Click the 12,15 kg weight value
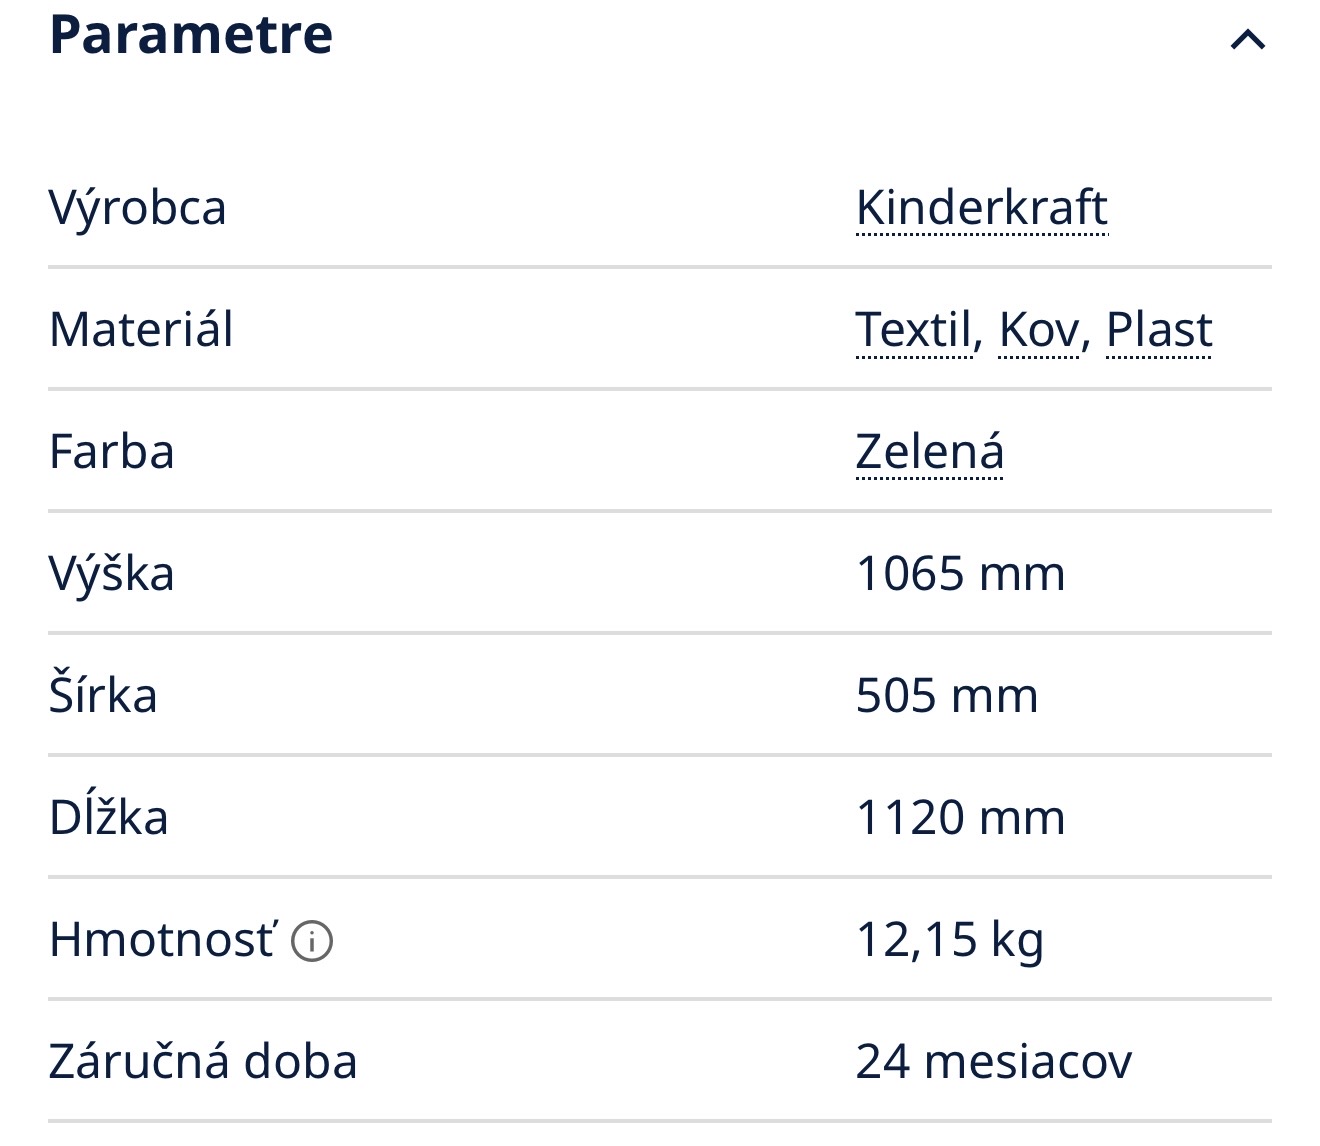The height and width of the screenshot is (1146, 1320). (x=949, y=940)
